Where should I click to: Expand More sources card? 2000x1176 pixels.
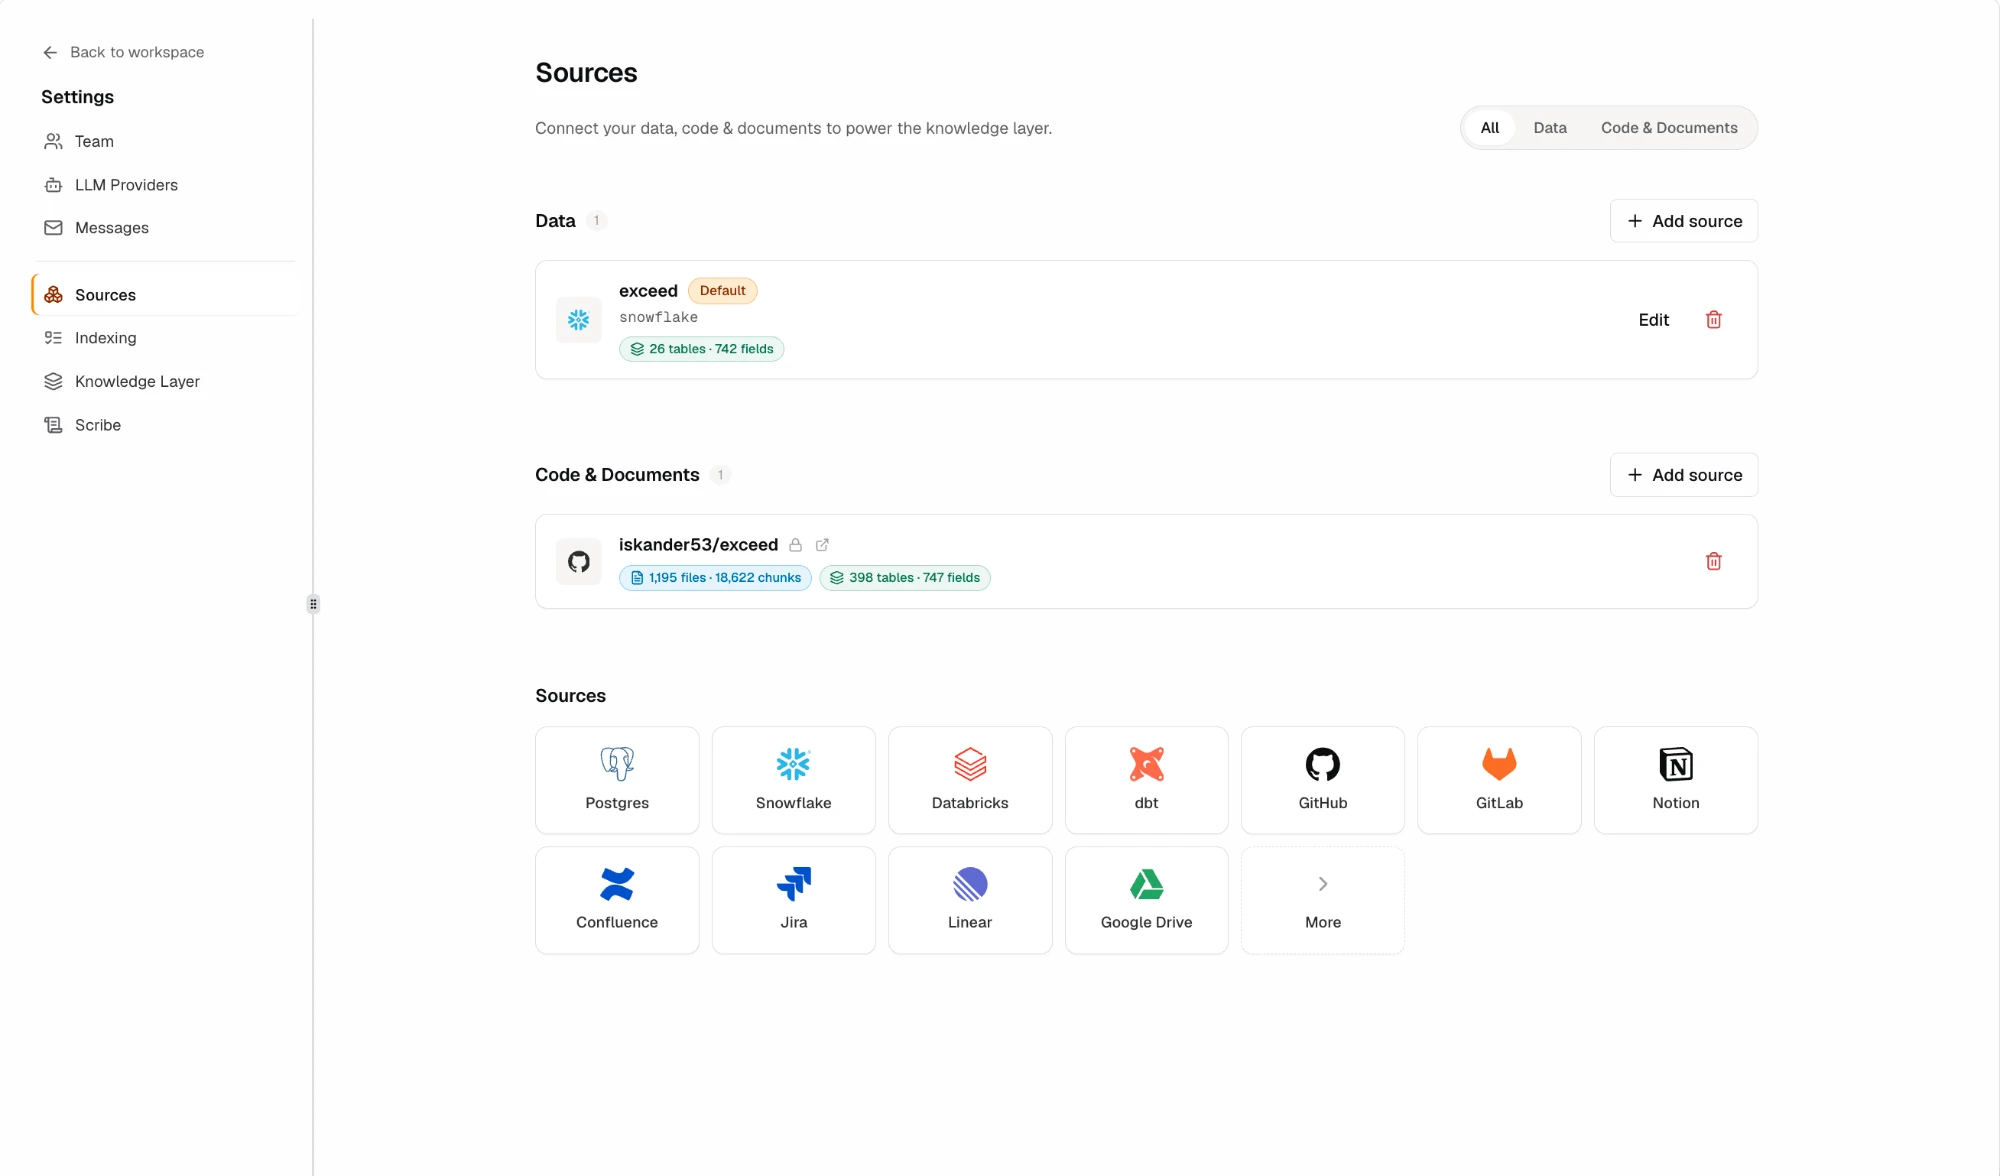(x=1323, y=900)
